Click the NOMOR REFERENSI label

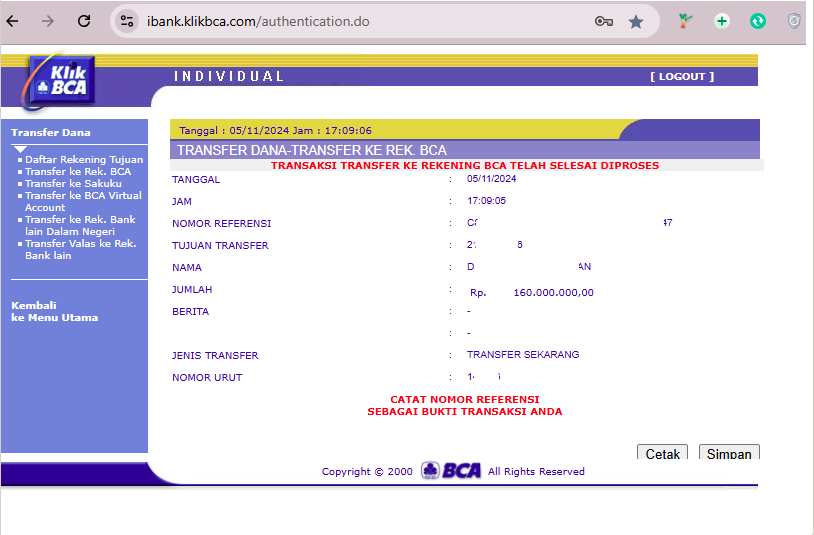pyautogui.click(x=222, y=224)
